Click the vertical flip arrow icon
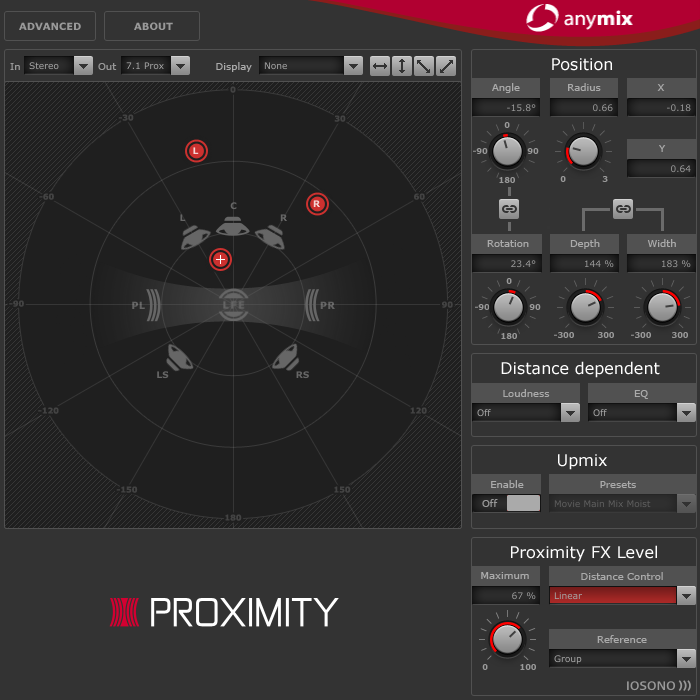 pyautogui.click(x=402, y=66)
